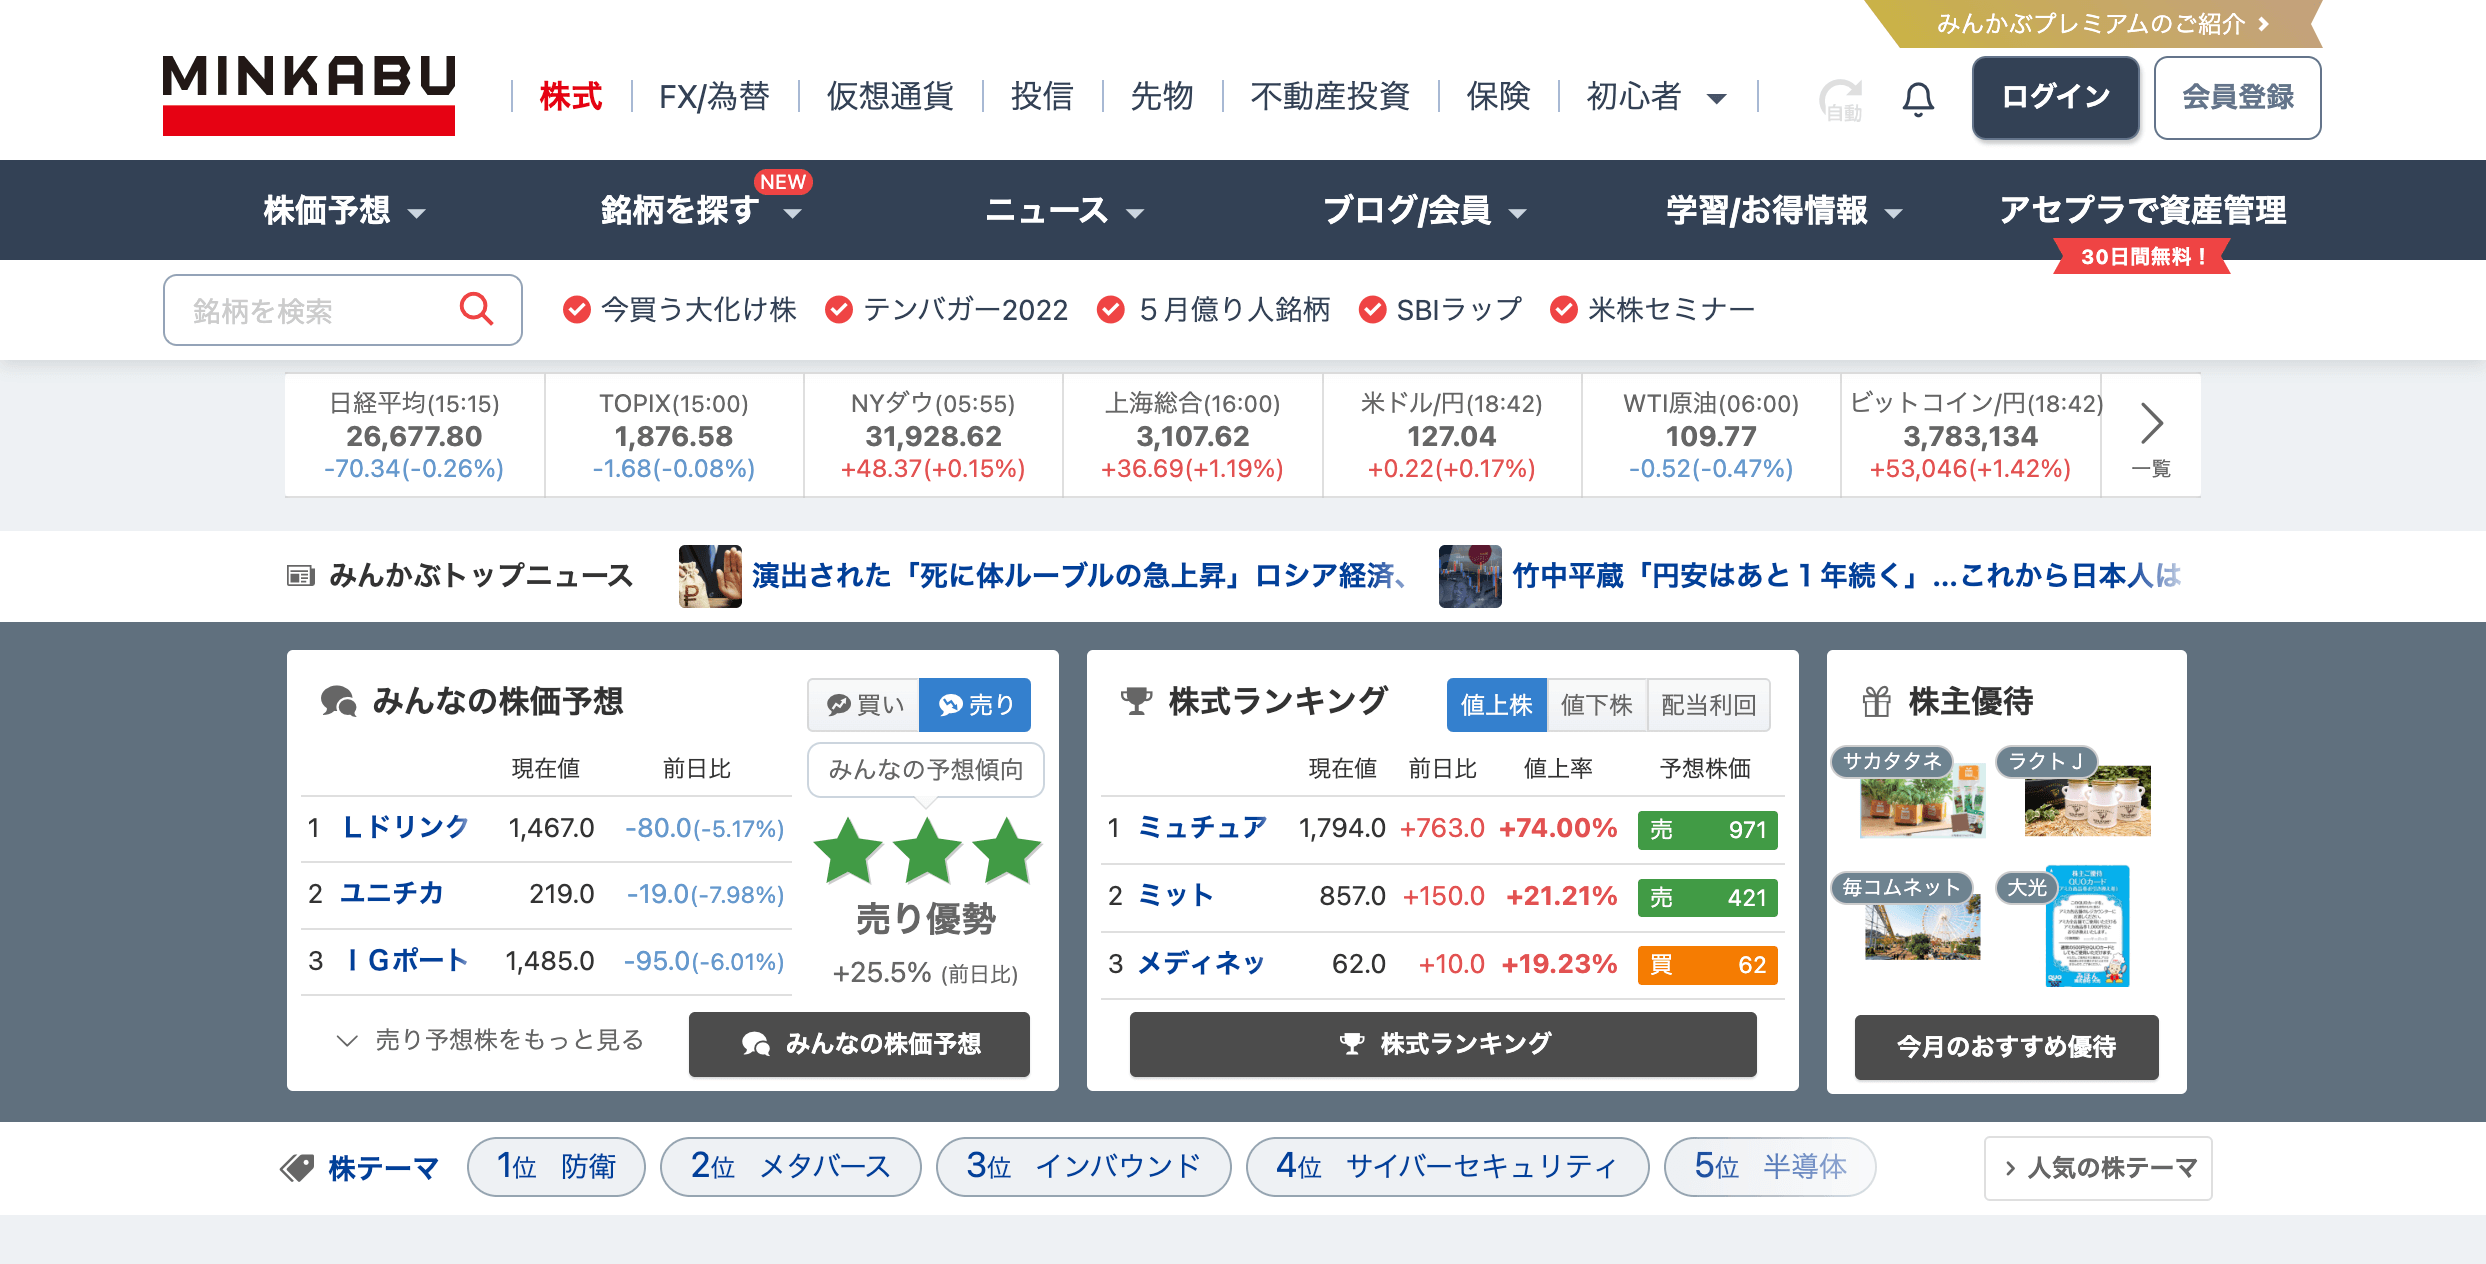The image size is (2486, 1264).
Task: Click the MINKABU logo
Action: click(x=308, y=95)
